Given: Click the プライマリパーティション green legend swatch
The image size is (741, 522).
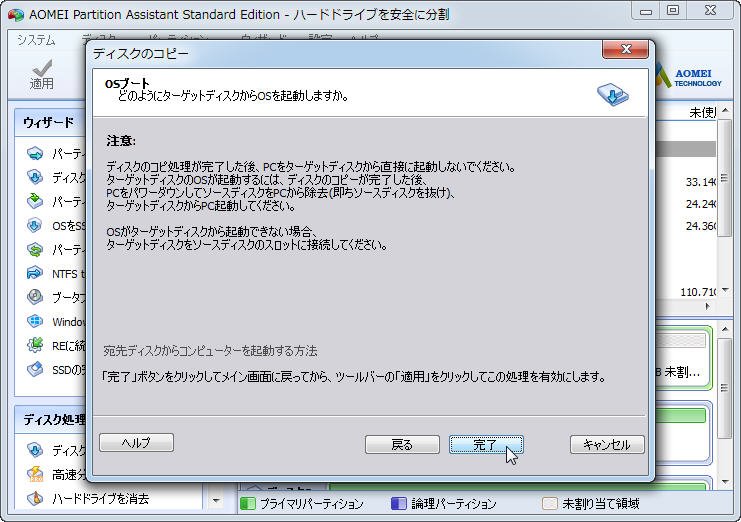Looking at the screenshot, I should pos(248,504).
